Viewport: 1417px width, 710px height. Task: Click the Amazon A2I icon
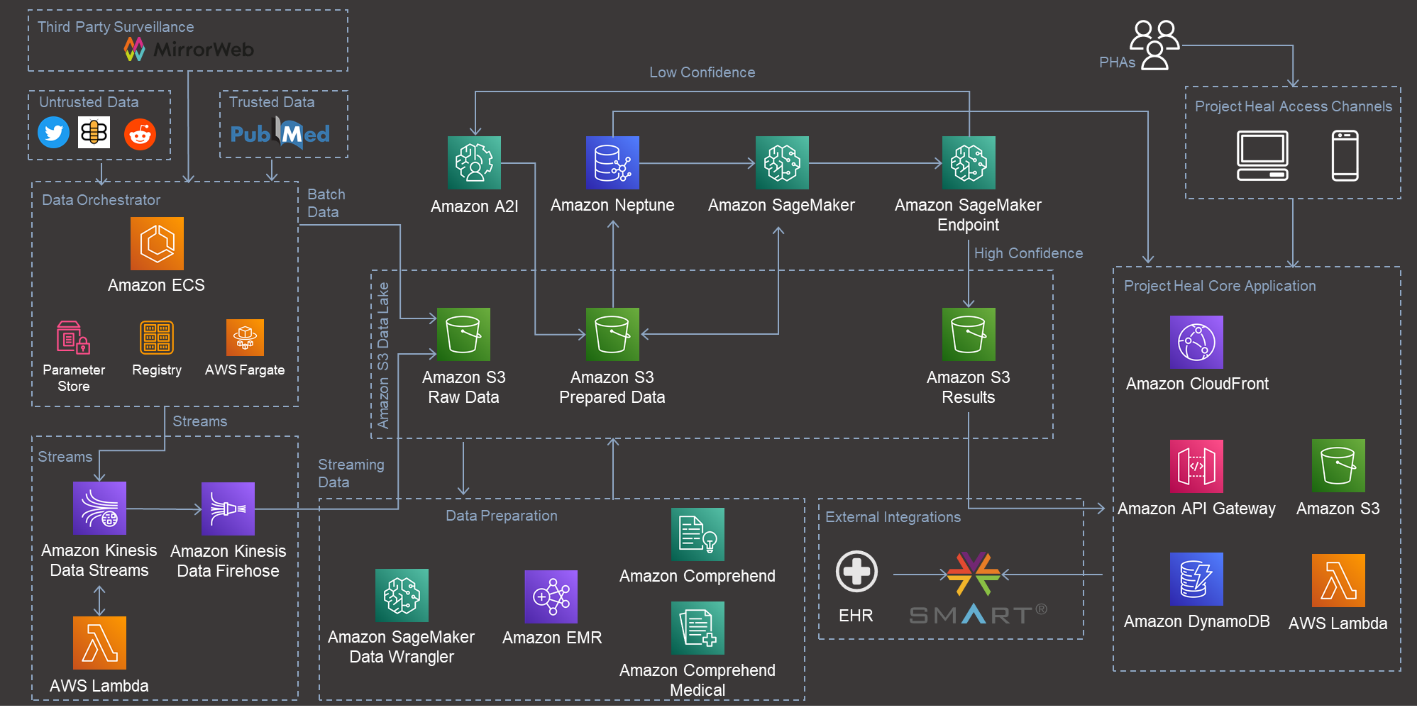click(474, 163)
